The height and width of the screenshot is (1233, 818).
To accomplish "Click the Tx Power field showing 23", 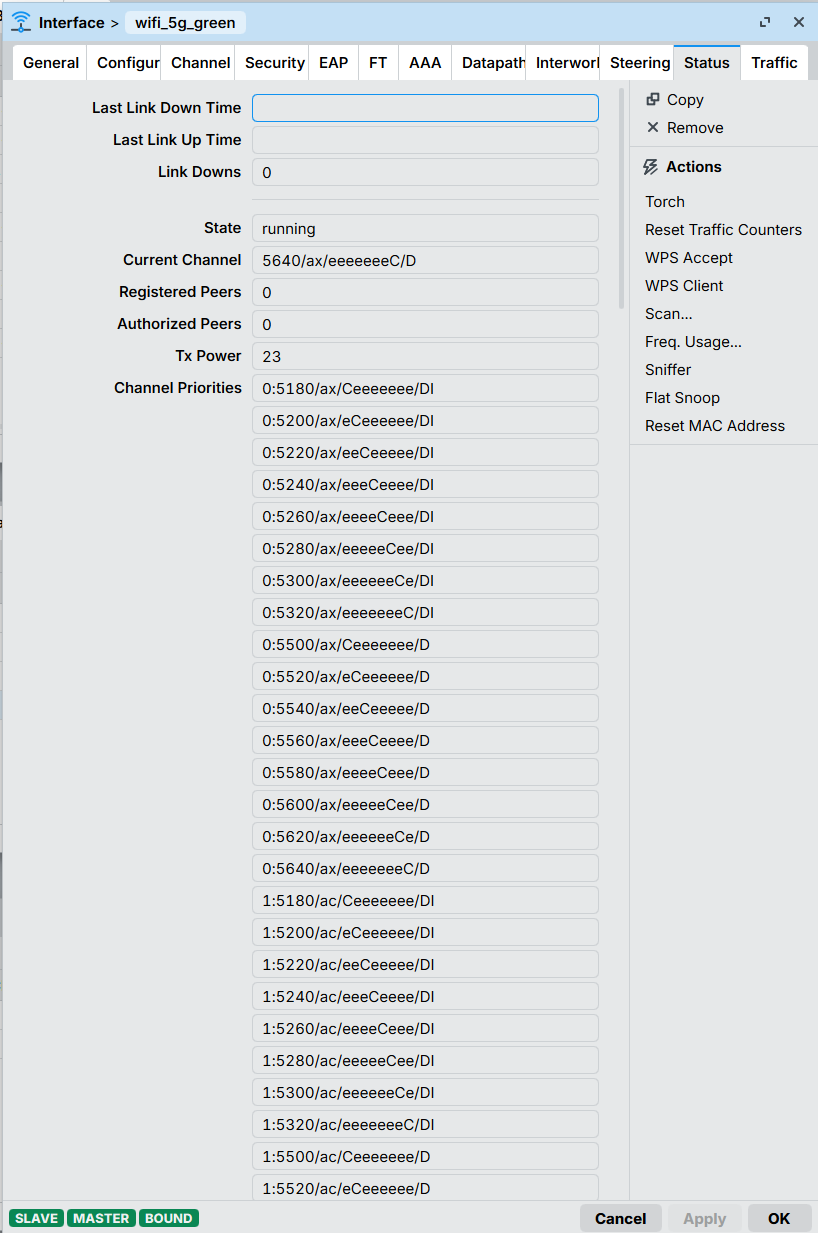I will click(425, 356).
